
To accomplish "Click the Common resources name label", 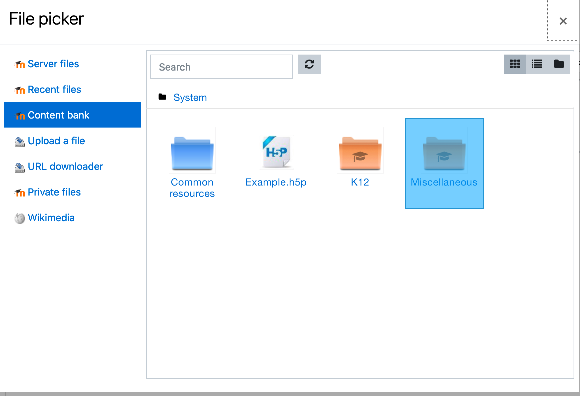I will click(192, 188).
